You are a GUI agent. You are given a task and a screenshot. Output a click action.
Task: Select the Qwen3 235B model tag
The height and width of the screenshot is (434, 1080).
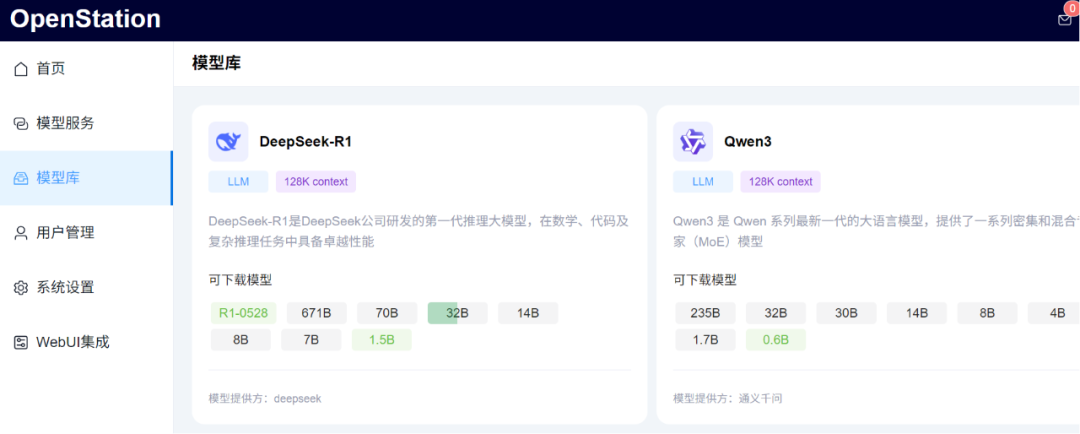click(x=705, y=313)
